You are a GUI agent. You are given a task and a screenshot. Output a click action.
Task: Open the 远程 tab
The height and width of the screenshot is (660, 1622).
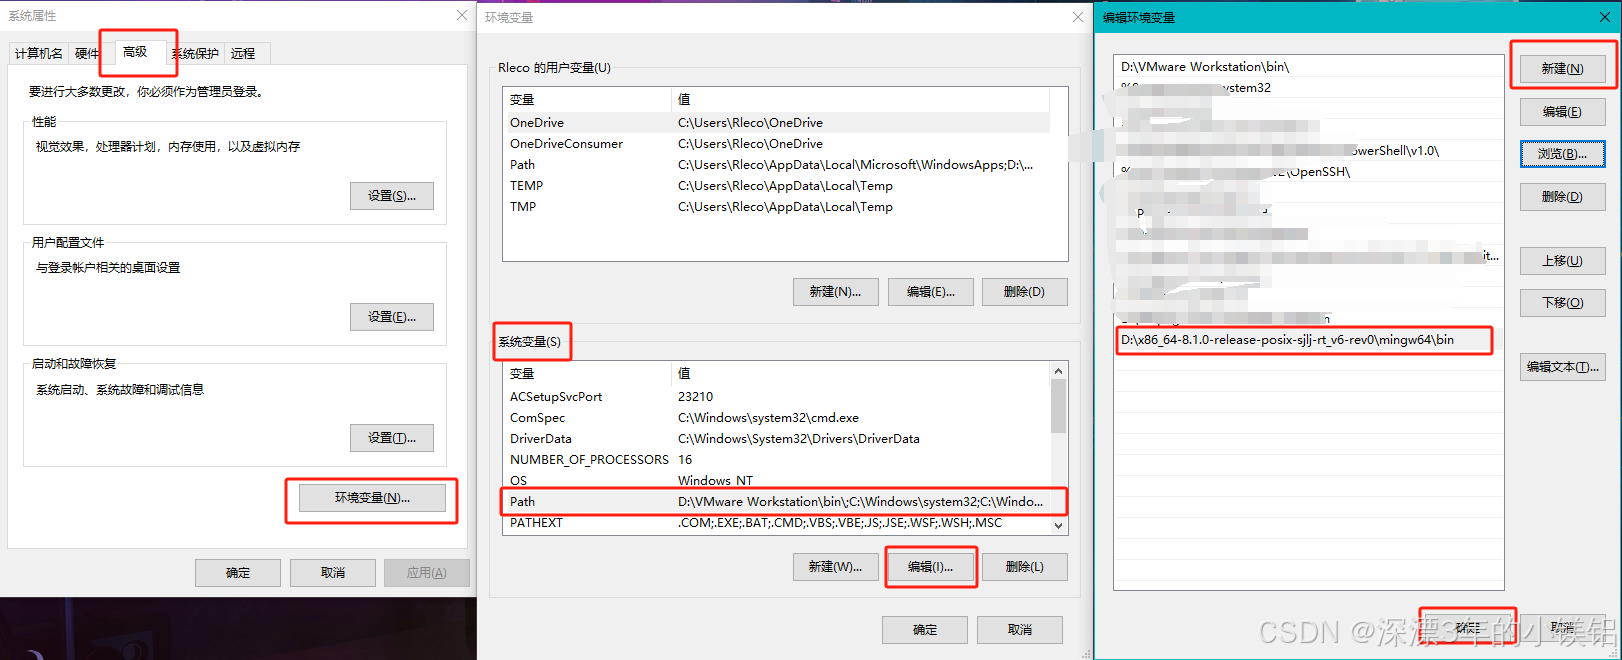[243, 54]
